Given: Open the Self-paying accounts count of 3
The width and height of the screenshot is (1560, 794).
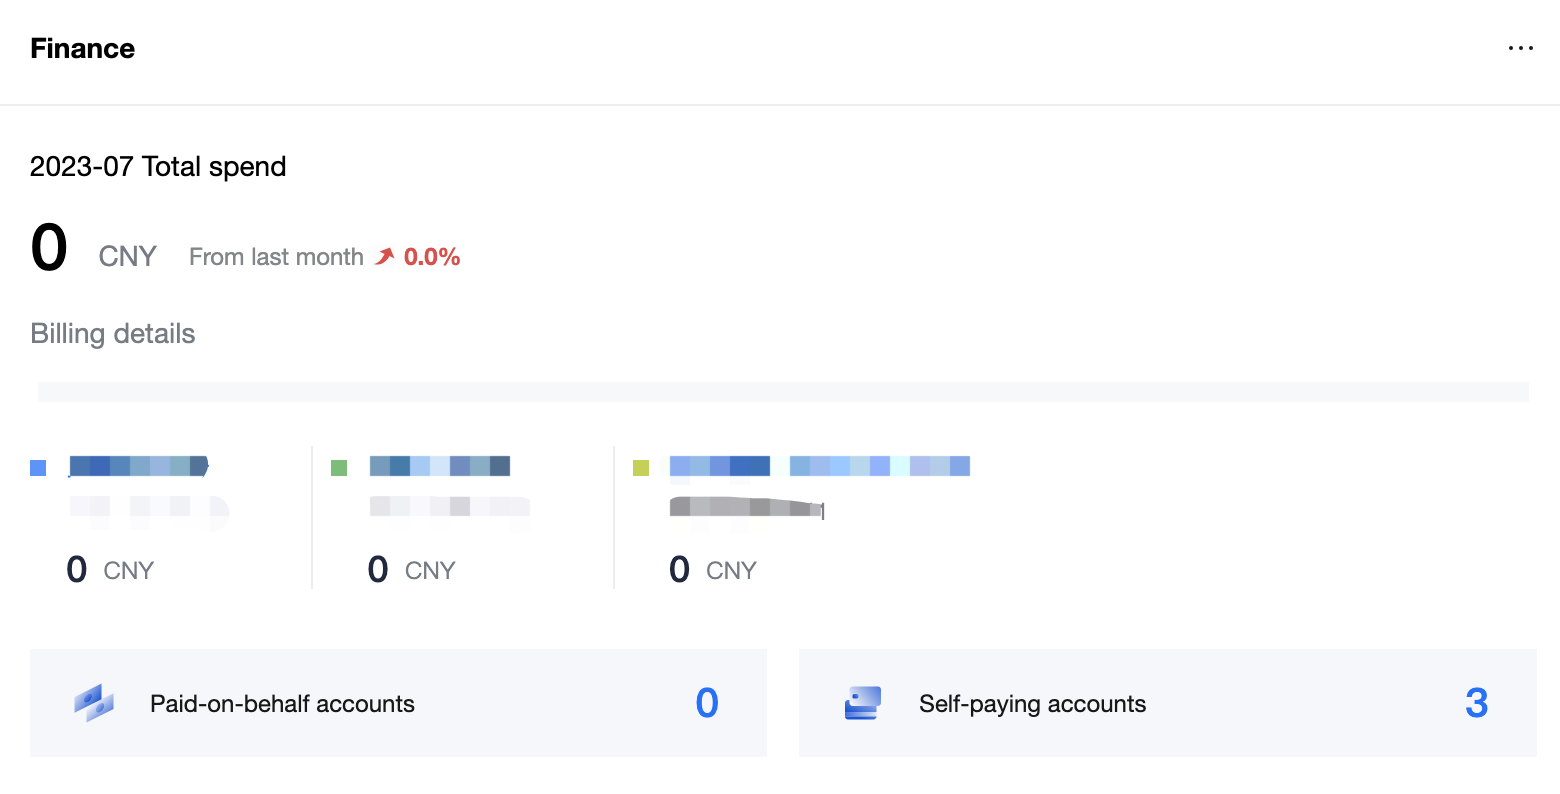Looking at the screenshot, I should (1476, 703).
